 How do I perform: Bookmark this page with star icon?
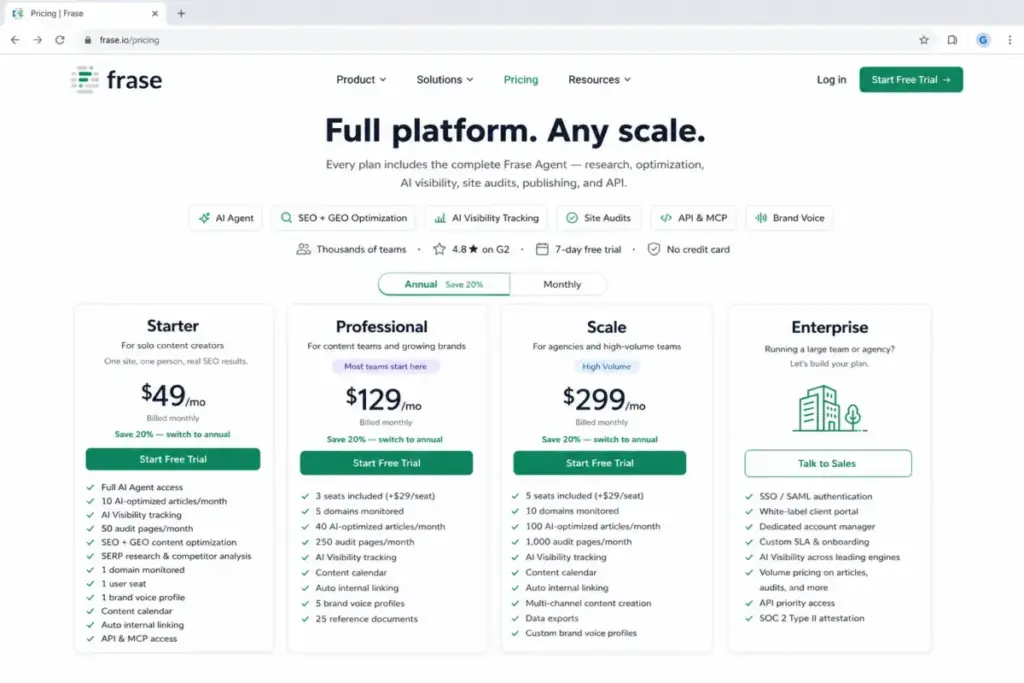click(x=923, y=40)
